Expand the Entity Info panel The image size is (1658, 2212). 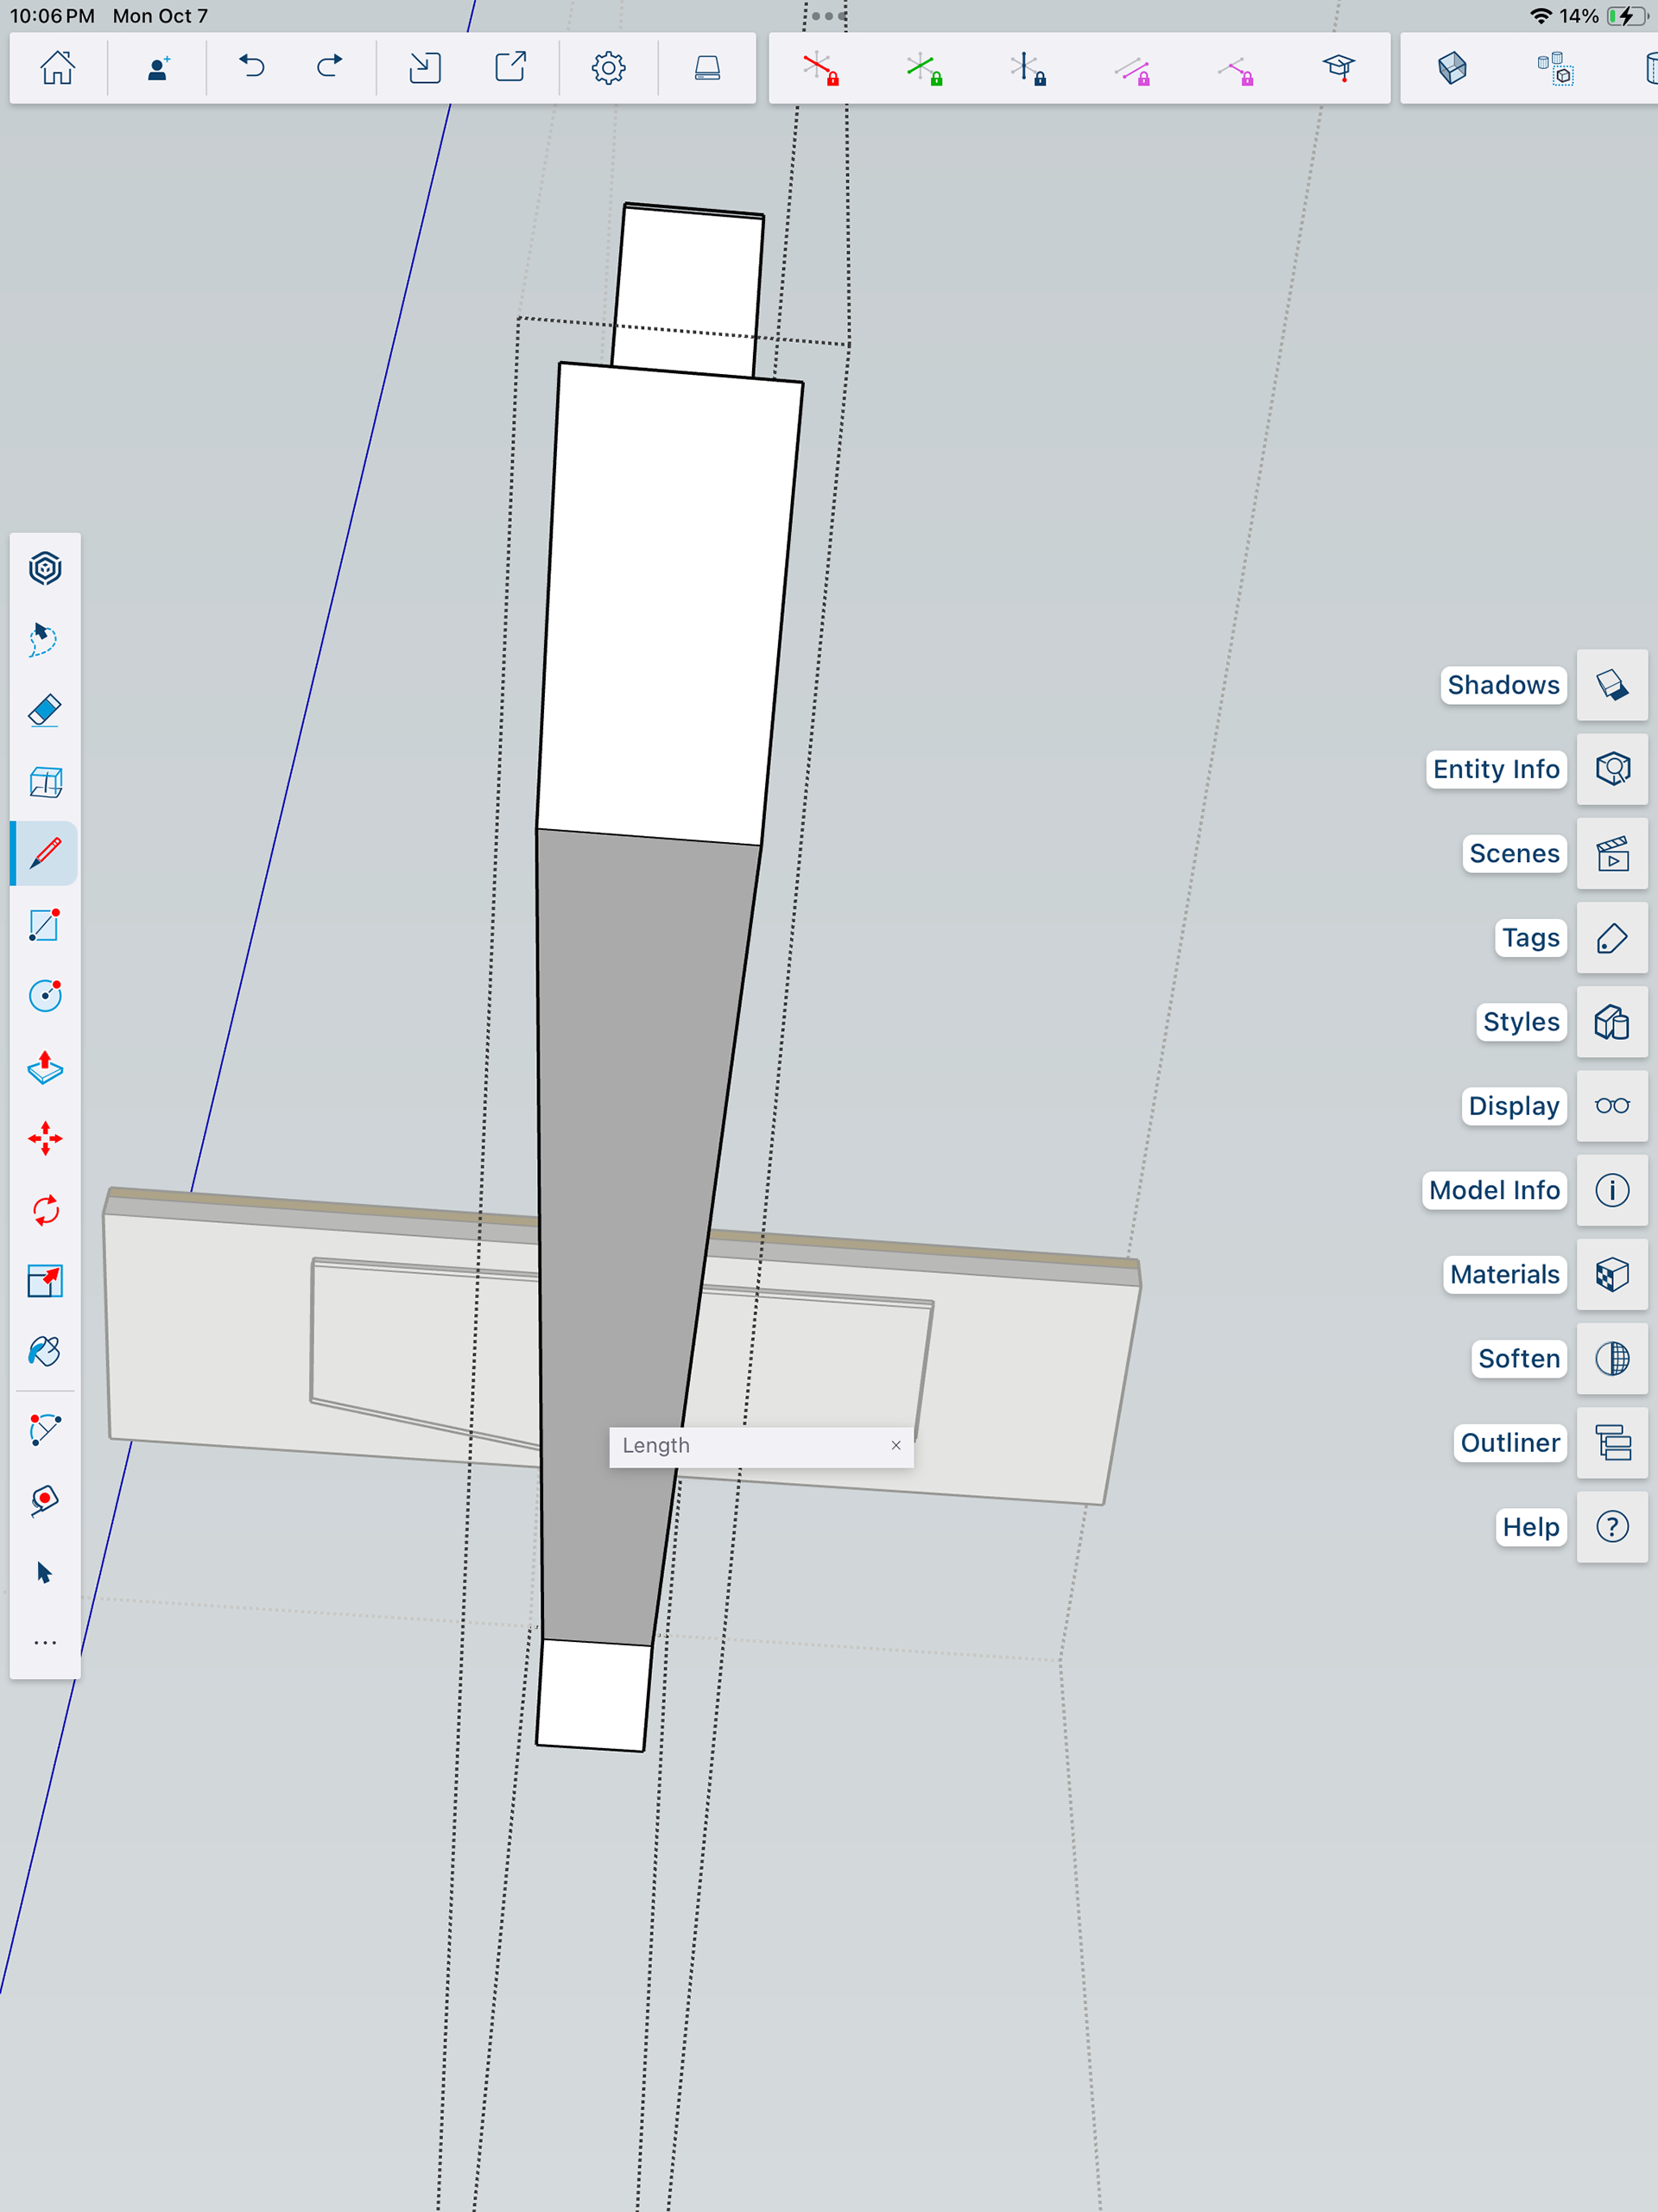pyautogui.click(x=1612, y=769)
